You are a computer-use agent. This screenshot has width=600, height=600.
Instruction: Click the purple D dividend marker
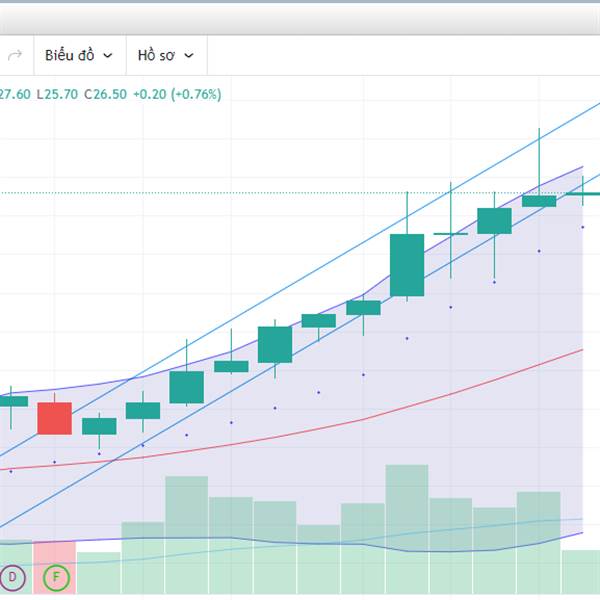[12, 577]
